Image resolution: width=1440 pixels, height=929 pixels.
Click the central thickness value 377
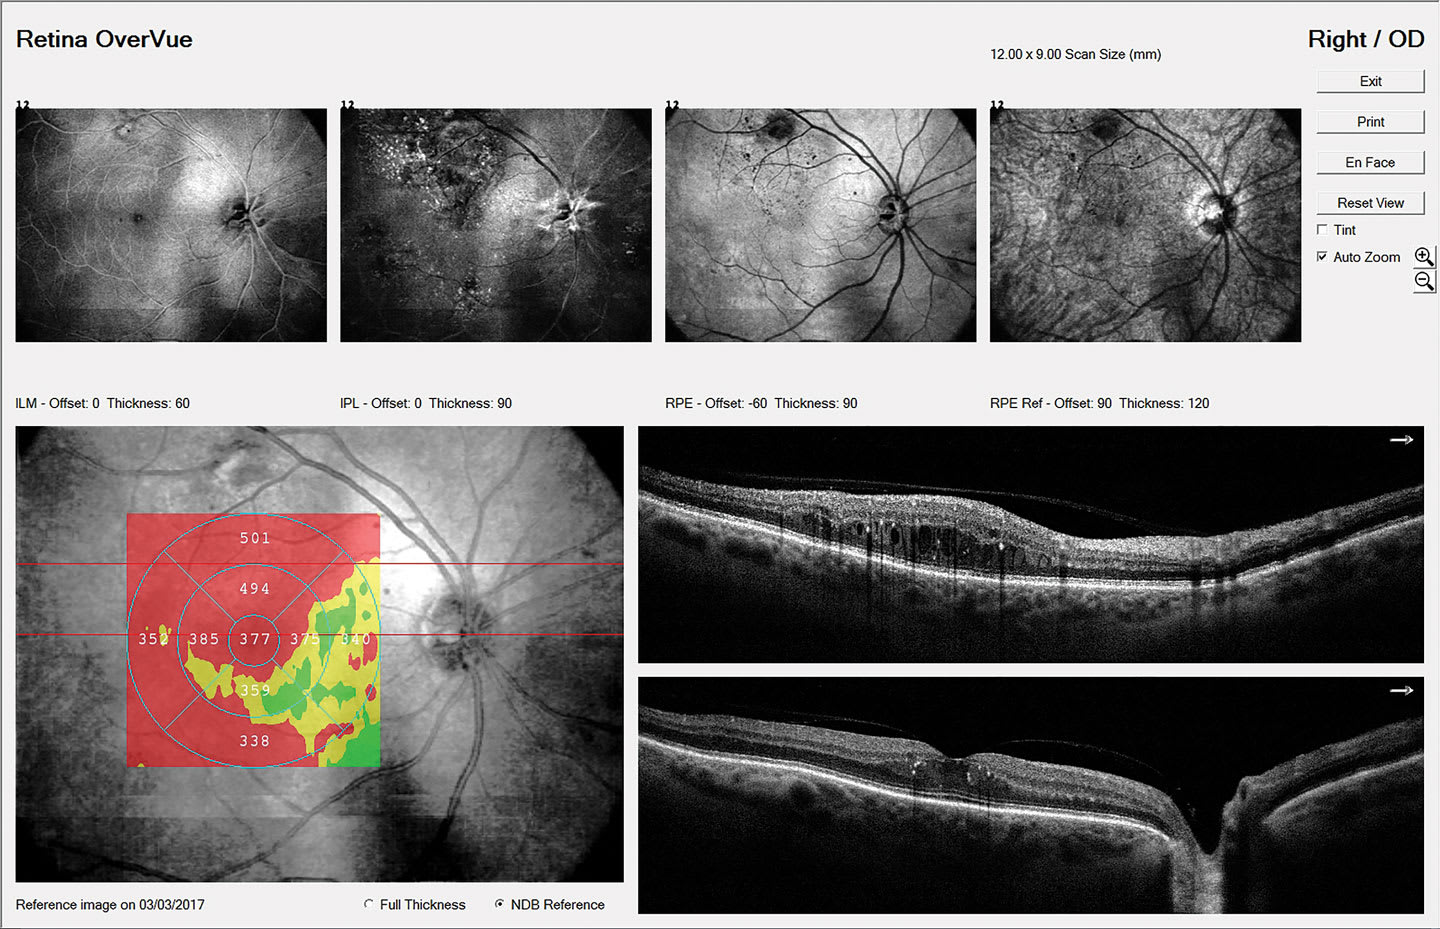(x=255, y=639)
